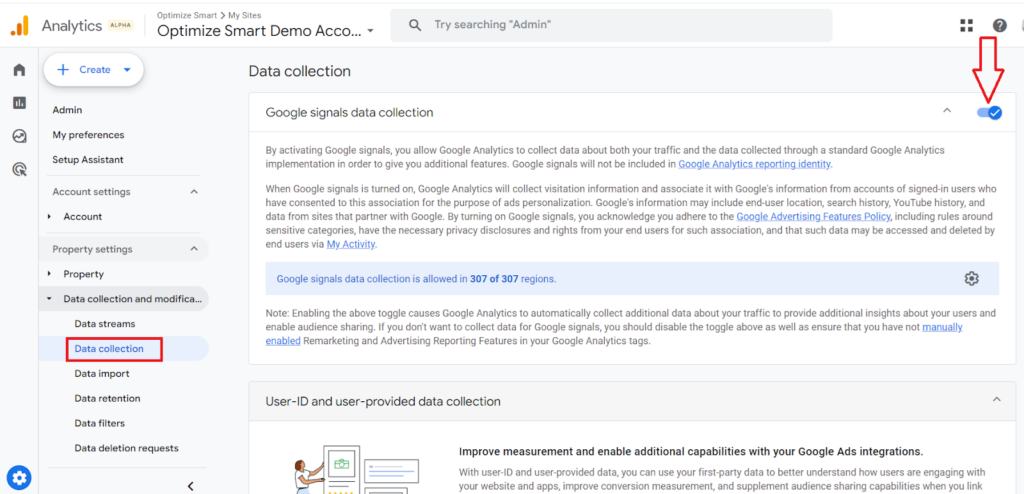Open the Create dropdown button

click(x=93, y=70)
